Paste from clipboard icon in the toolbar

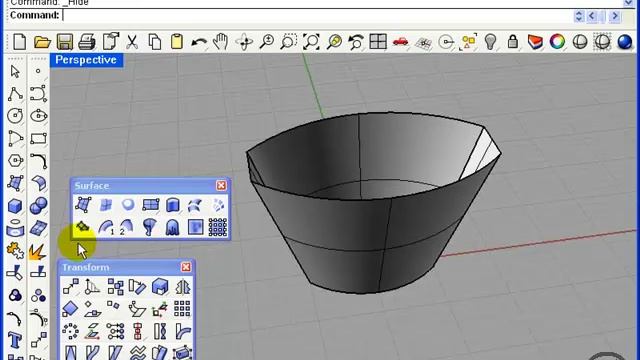click(x=177, y=42)
